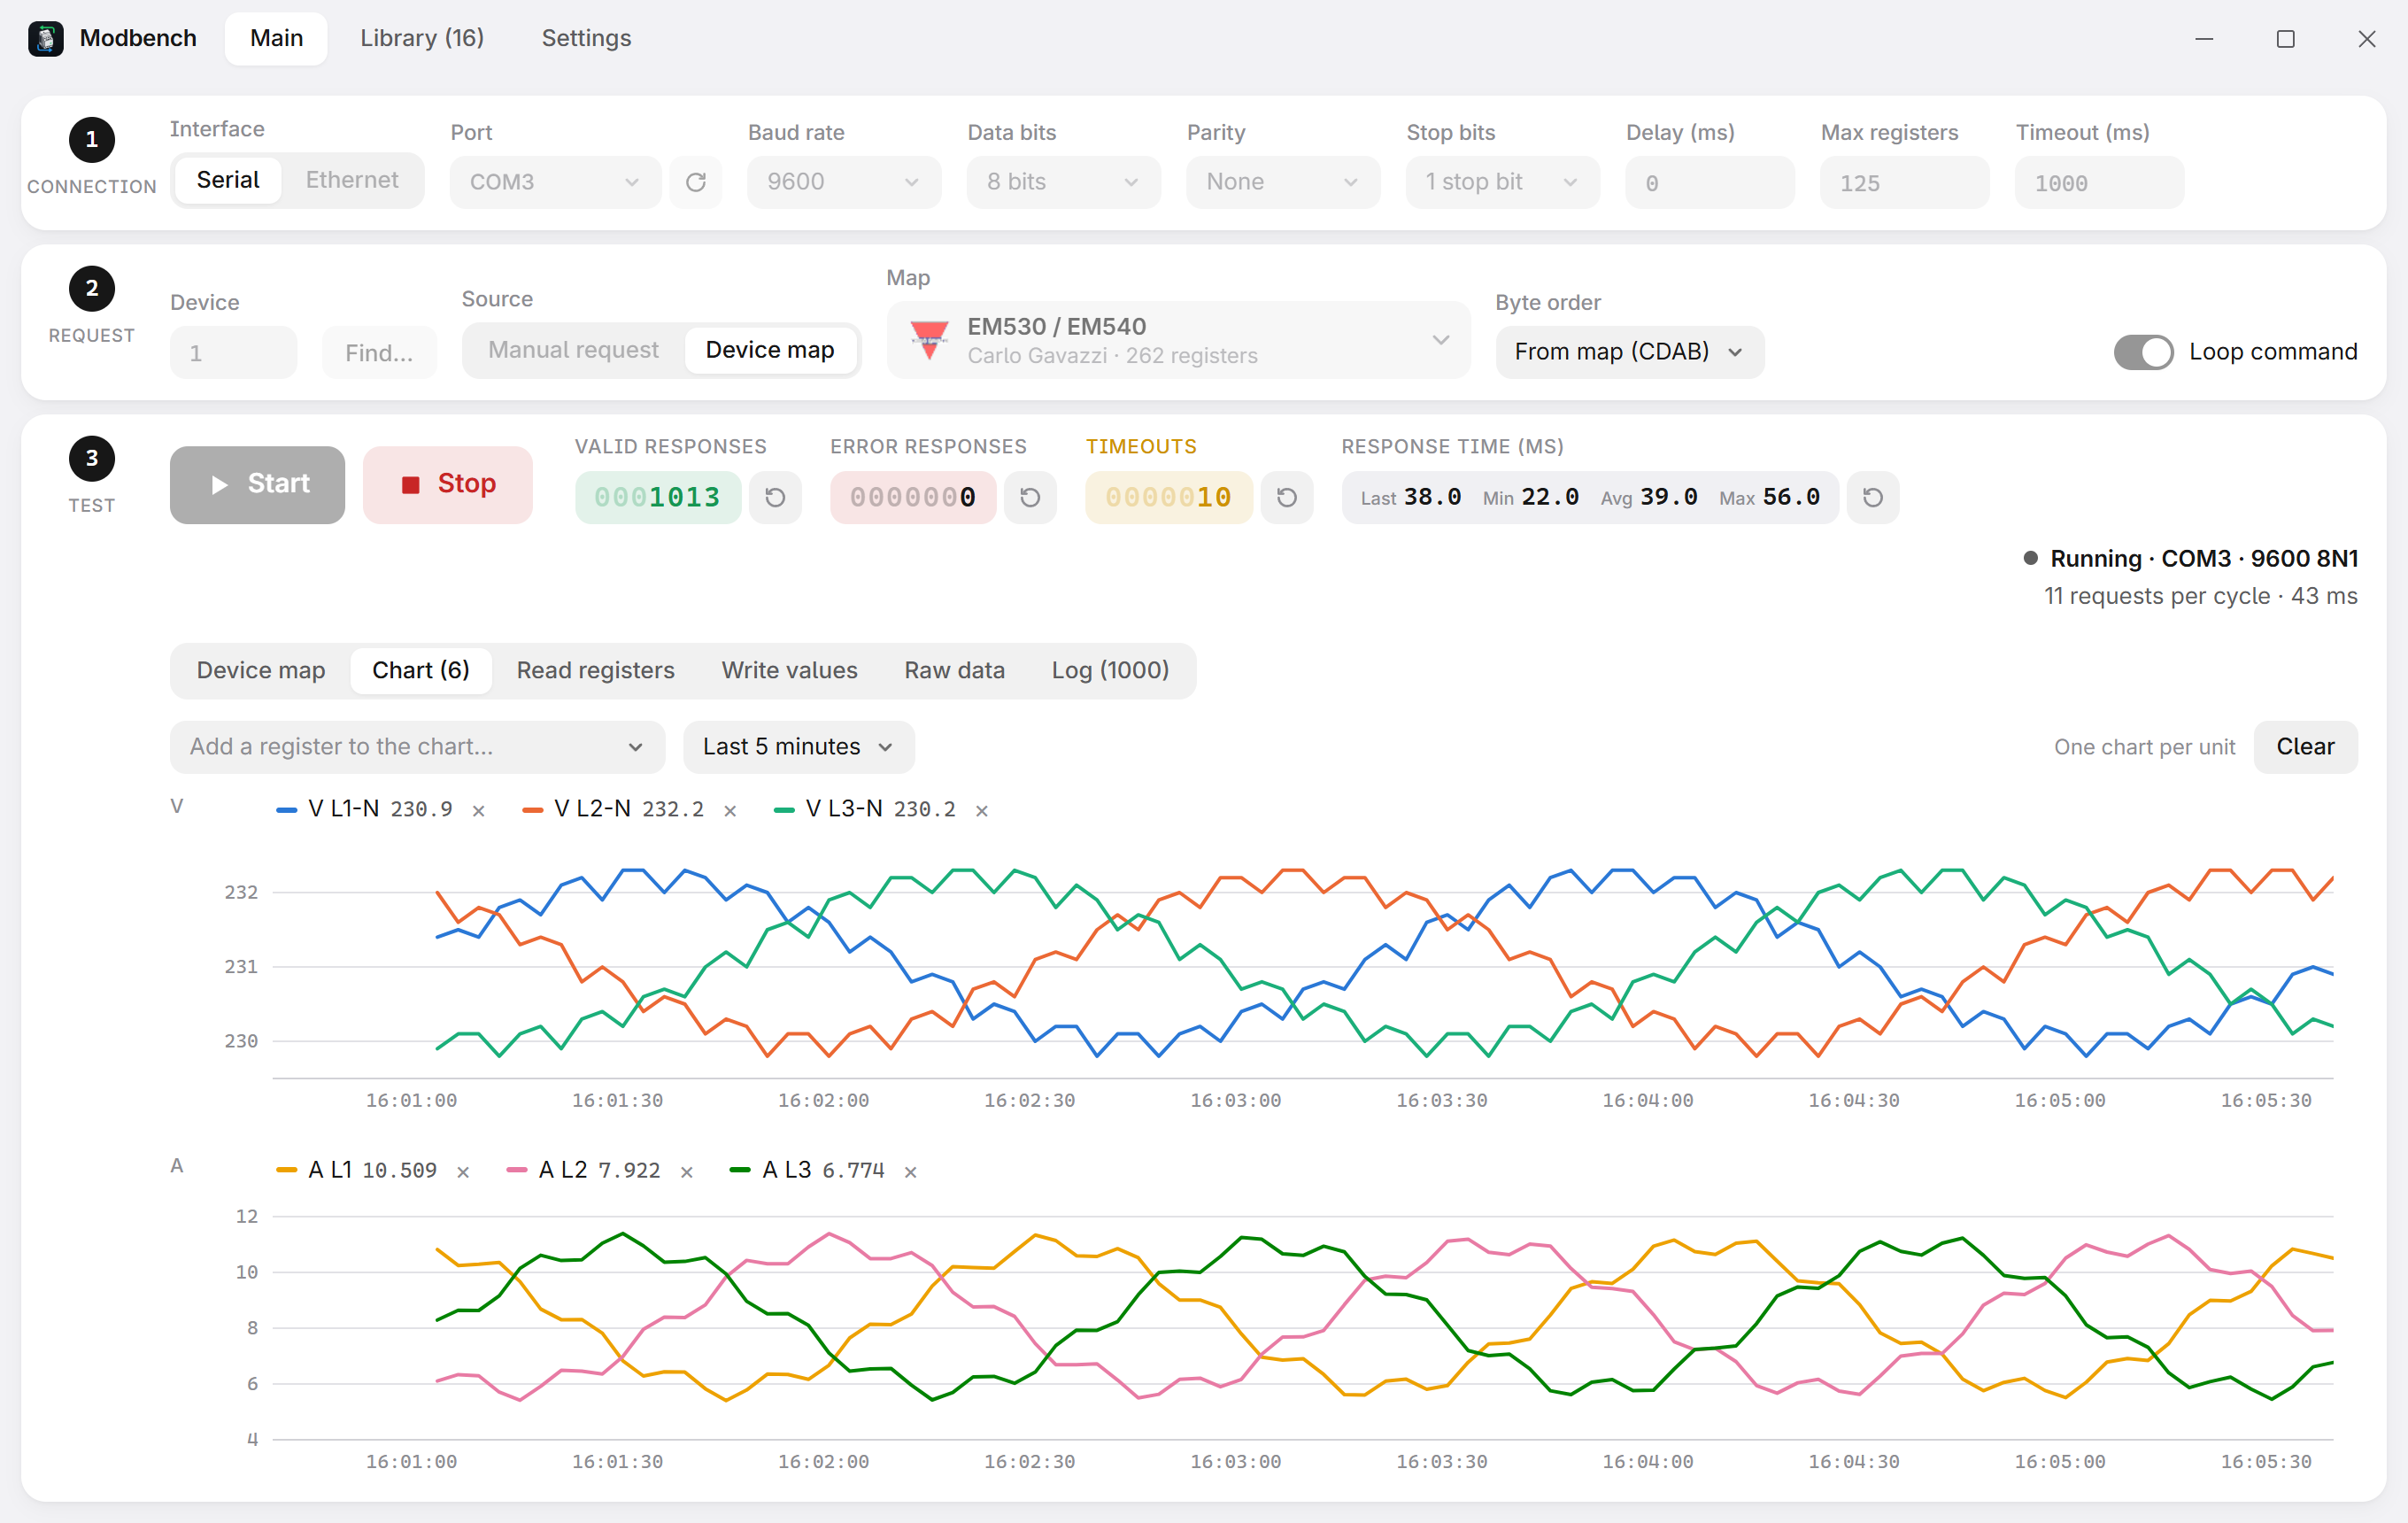Expand the EM530 / EM540 map selector
Screen dimensions: 2408x1523
pos(1178,340)
